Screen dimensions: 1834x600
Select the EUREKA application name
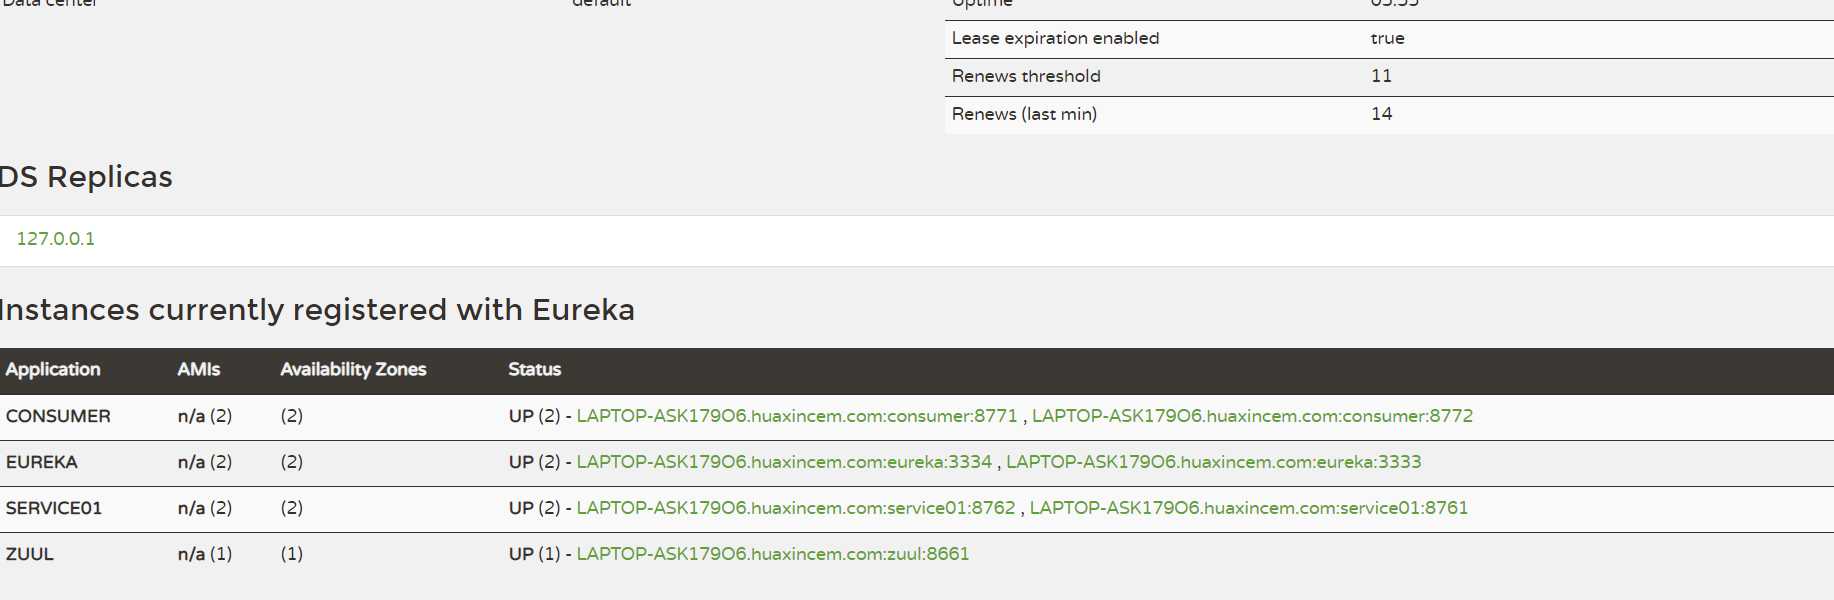[42, 462]
